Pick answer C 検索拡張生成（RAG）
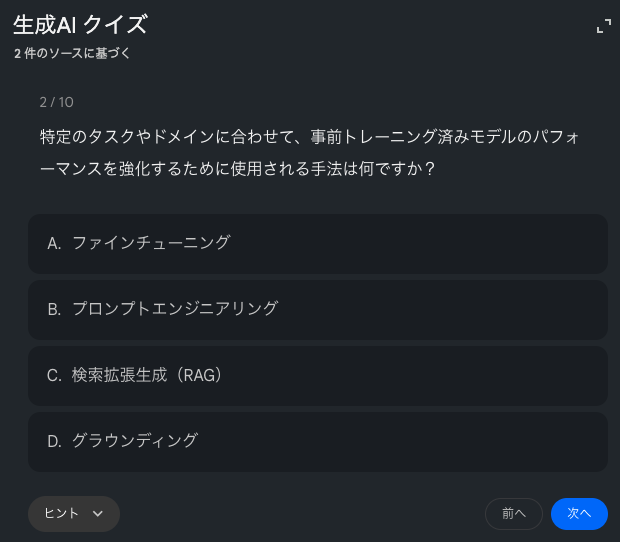The image size is (620, 542). click(318, 375)
